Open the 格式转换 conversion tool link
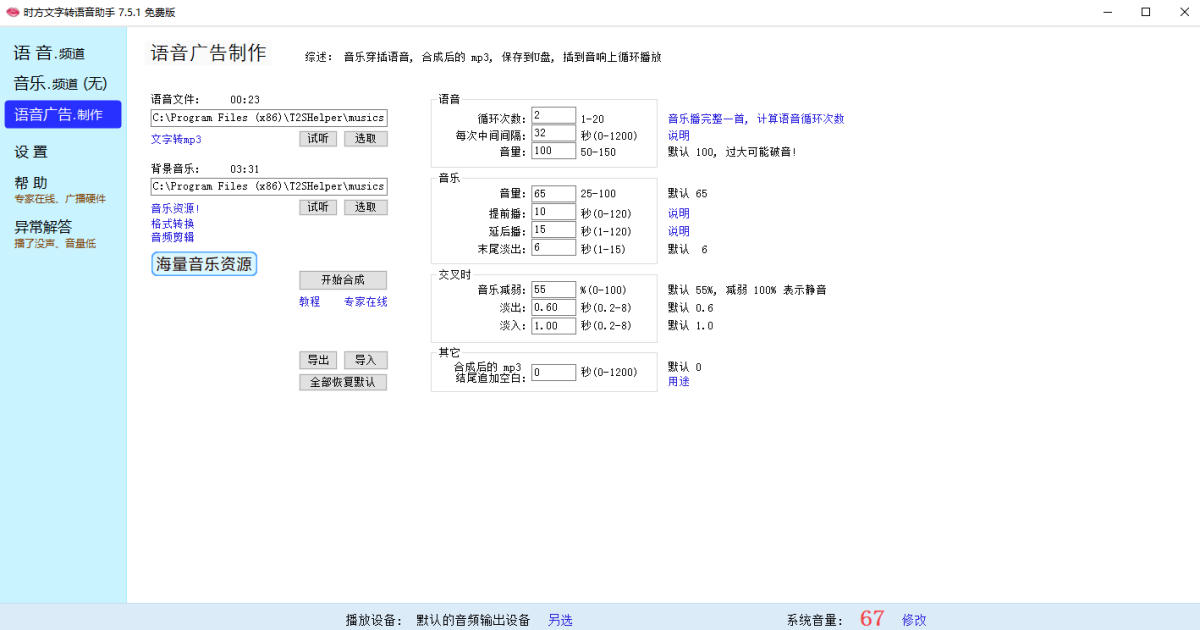Screen dimensions: 1200x630 [x=170, y=224]
